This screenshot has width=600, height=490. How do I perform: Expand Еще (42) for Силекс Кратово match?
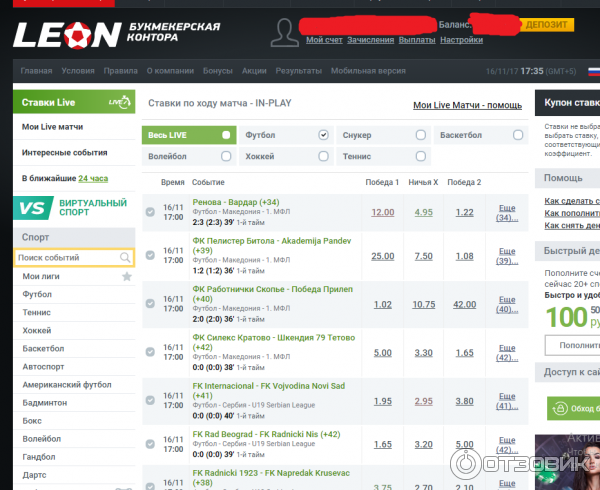pyautogui.click(x=507, y=352)
